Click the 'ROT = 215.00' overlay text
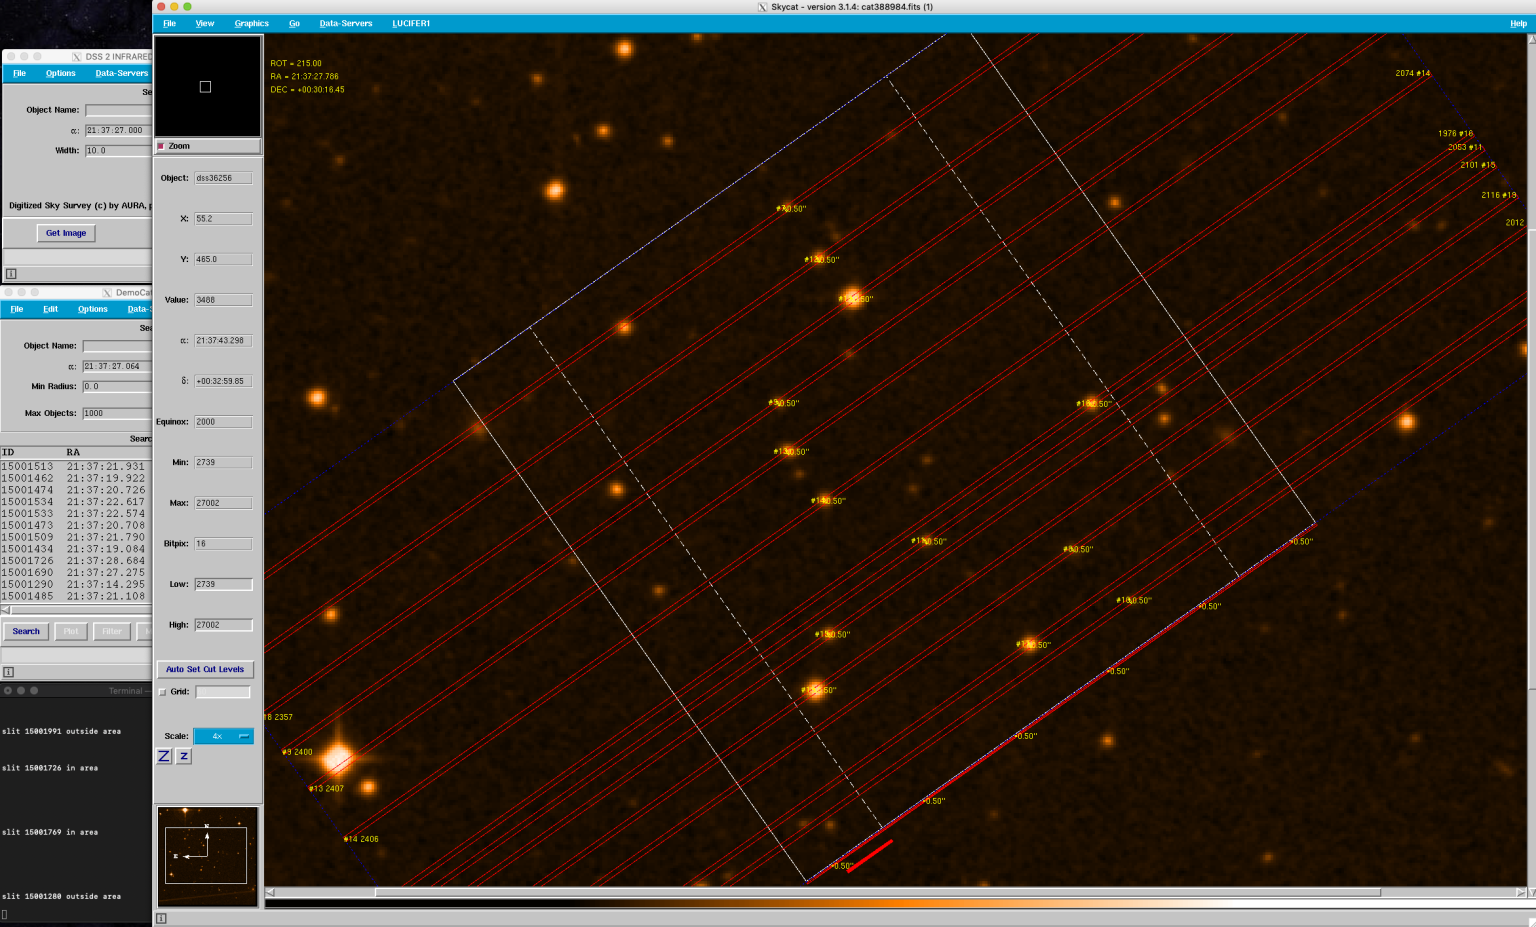Screen dimensions: 1536x927 [x=296, y=63]
